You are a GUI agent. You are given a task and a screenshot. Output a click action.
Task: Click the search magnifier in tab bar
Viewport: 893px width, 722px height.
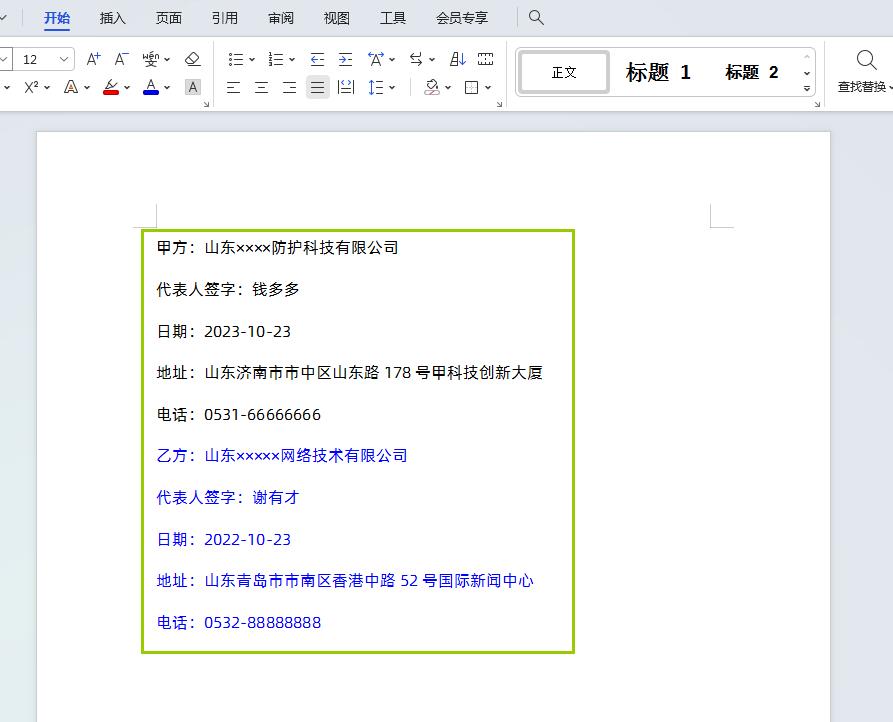coord(536,17)
